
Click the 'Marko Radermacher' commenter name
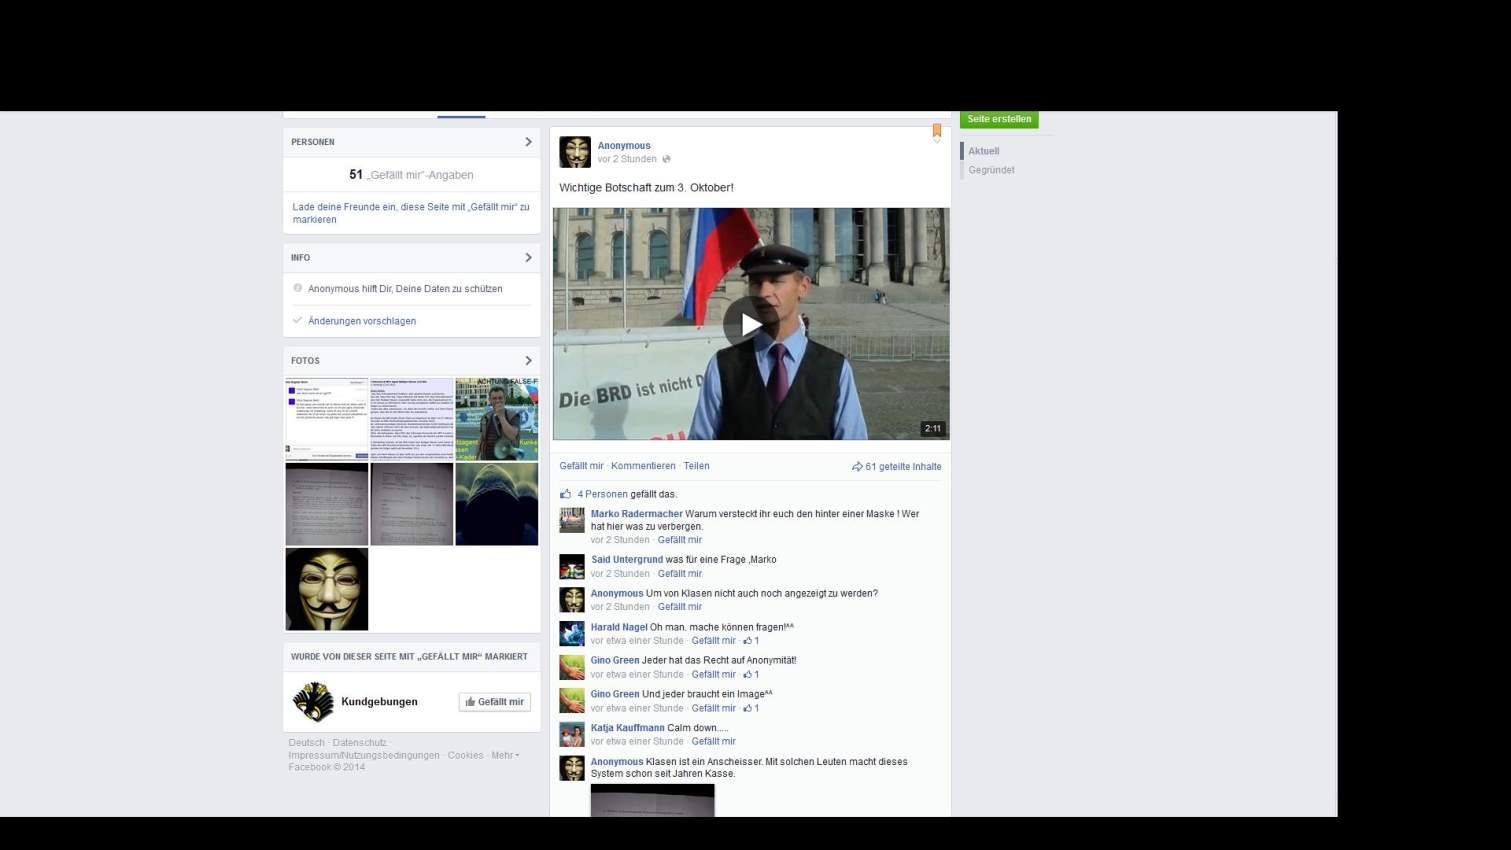coord(636,514)
